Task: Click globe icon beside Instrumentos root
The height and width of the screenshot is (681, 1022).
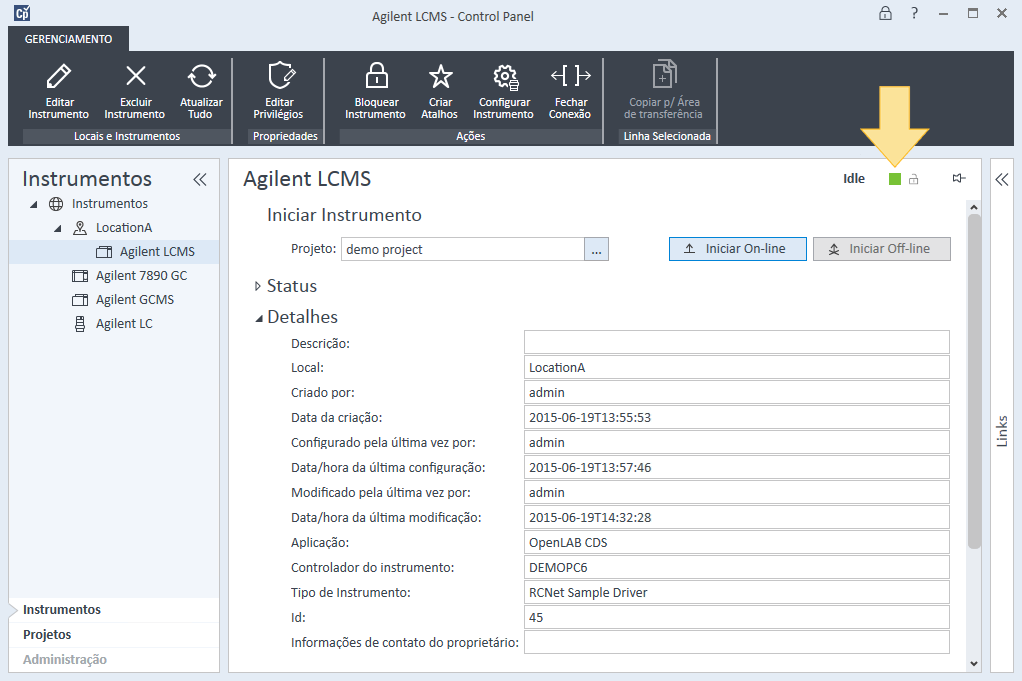Action: (x=57, y=204)
